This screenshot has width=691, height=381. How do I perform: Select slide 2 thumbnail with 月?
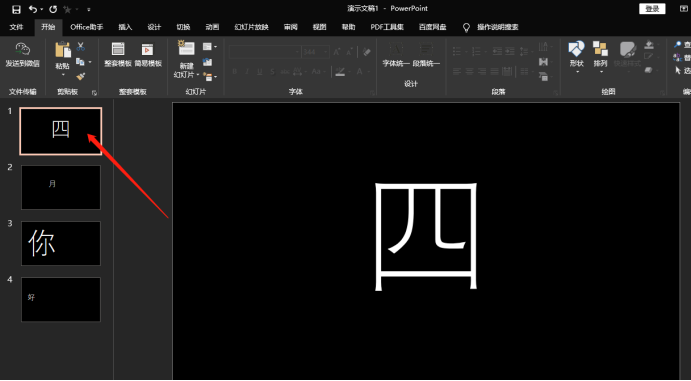(61, 187)
